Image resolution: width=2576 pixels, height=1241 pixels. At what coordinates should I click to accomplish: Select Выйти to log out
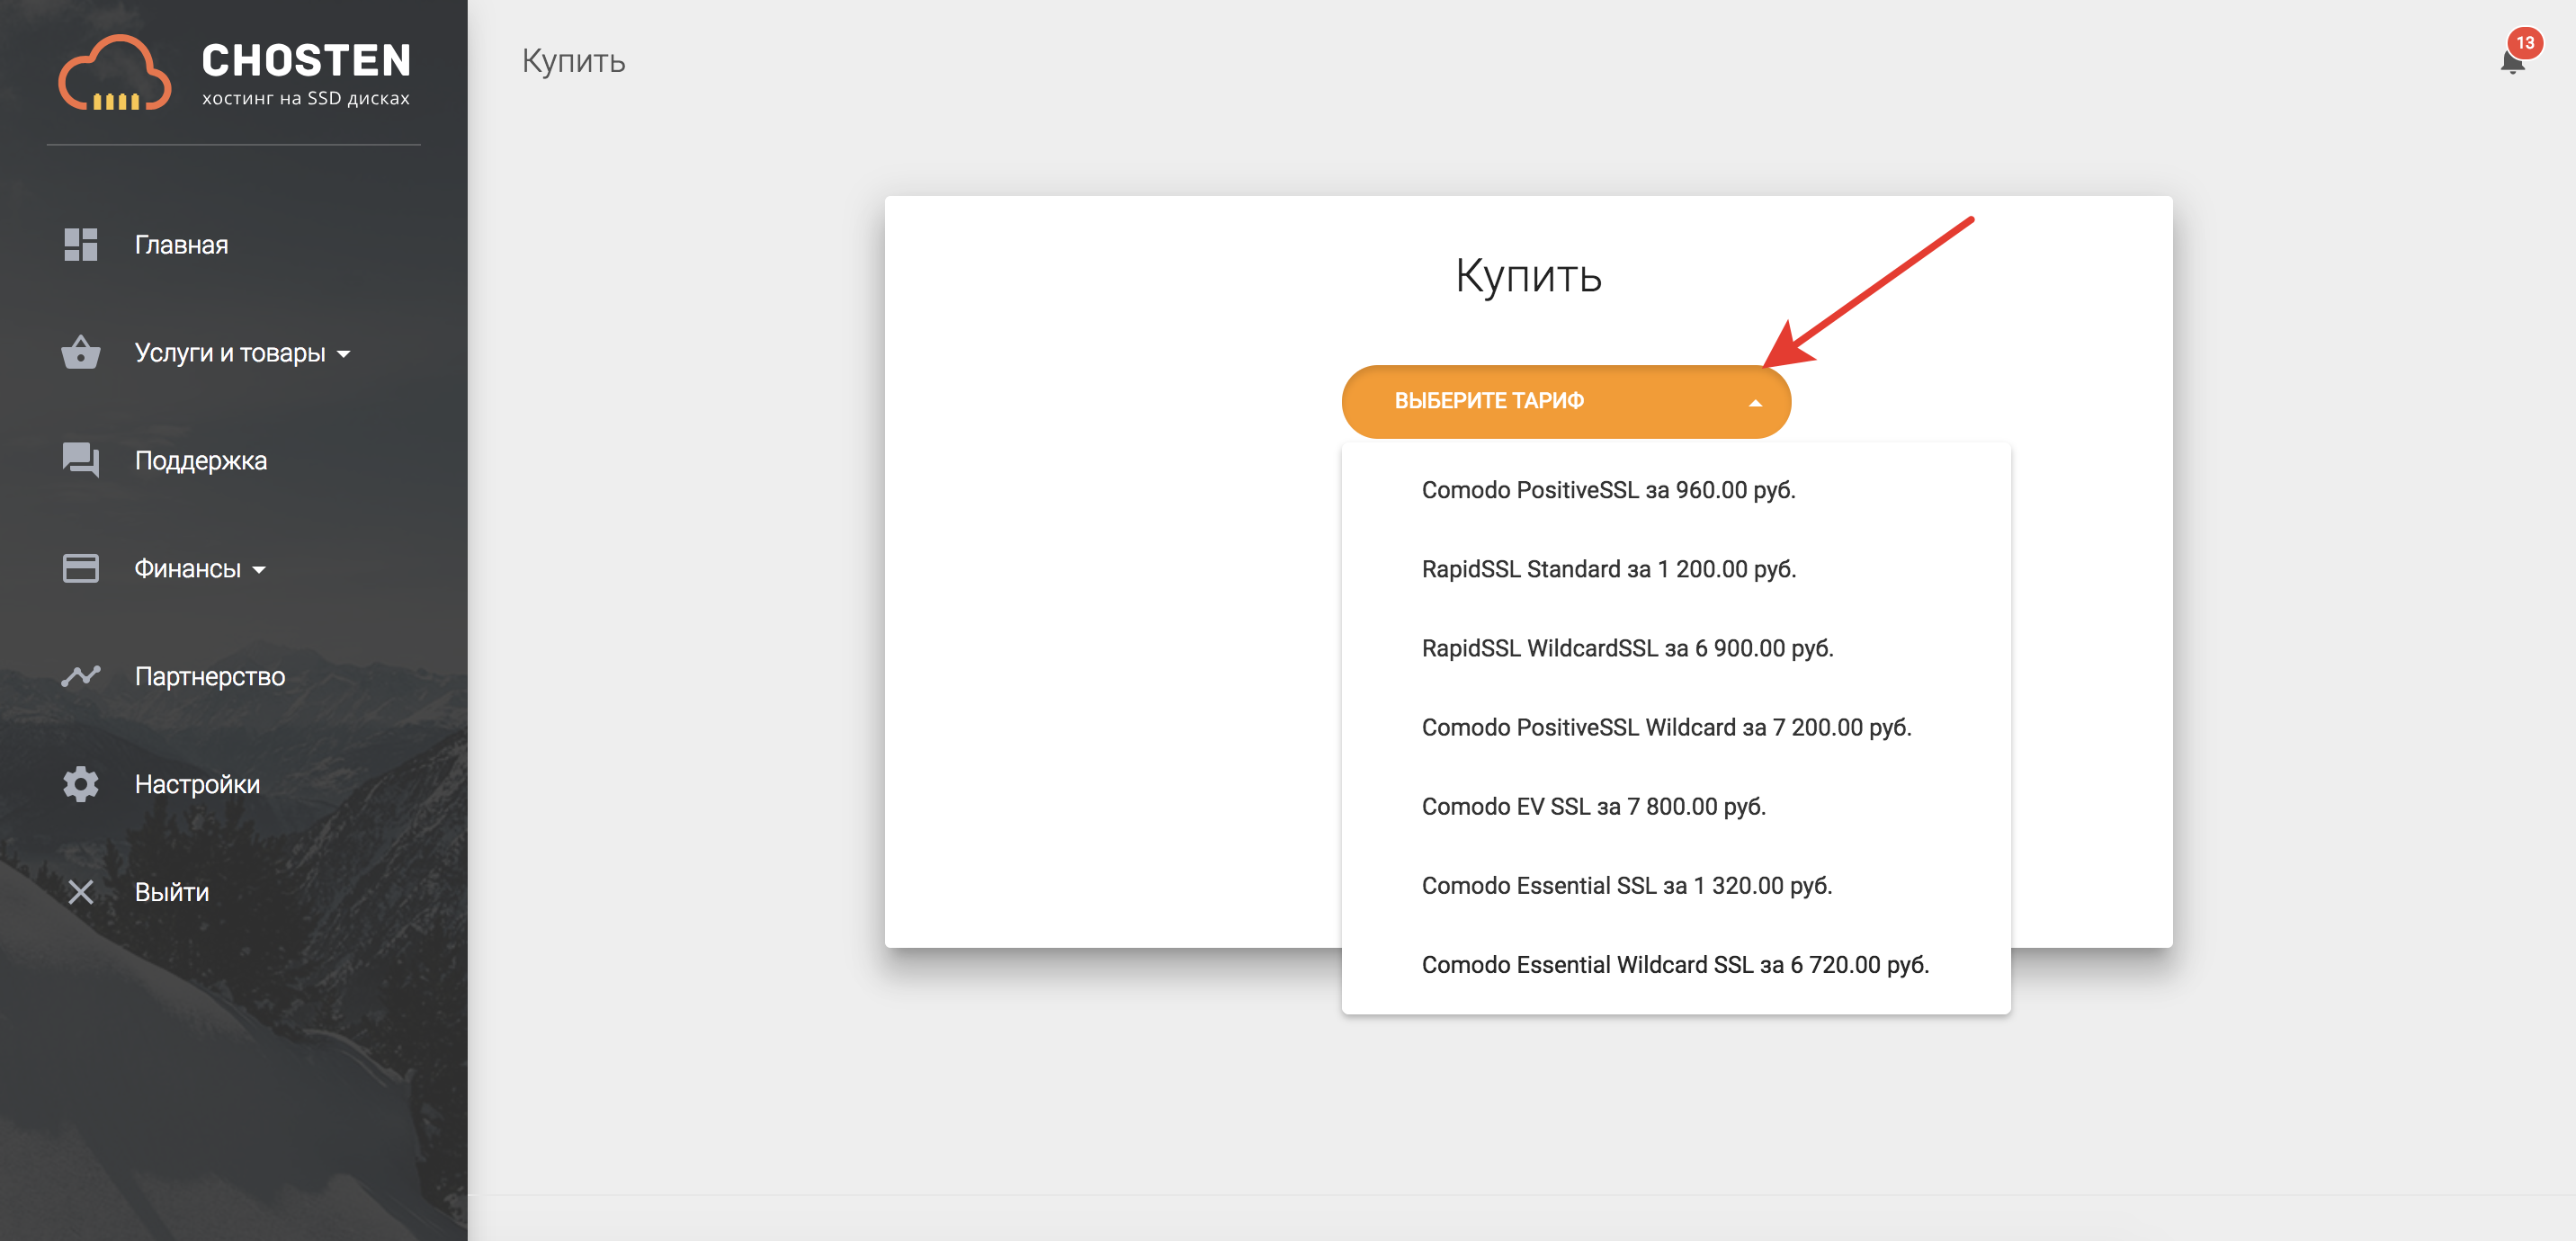point(172,892)
